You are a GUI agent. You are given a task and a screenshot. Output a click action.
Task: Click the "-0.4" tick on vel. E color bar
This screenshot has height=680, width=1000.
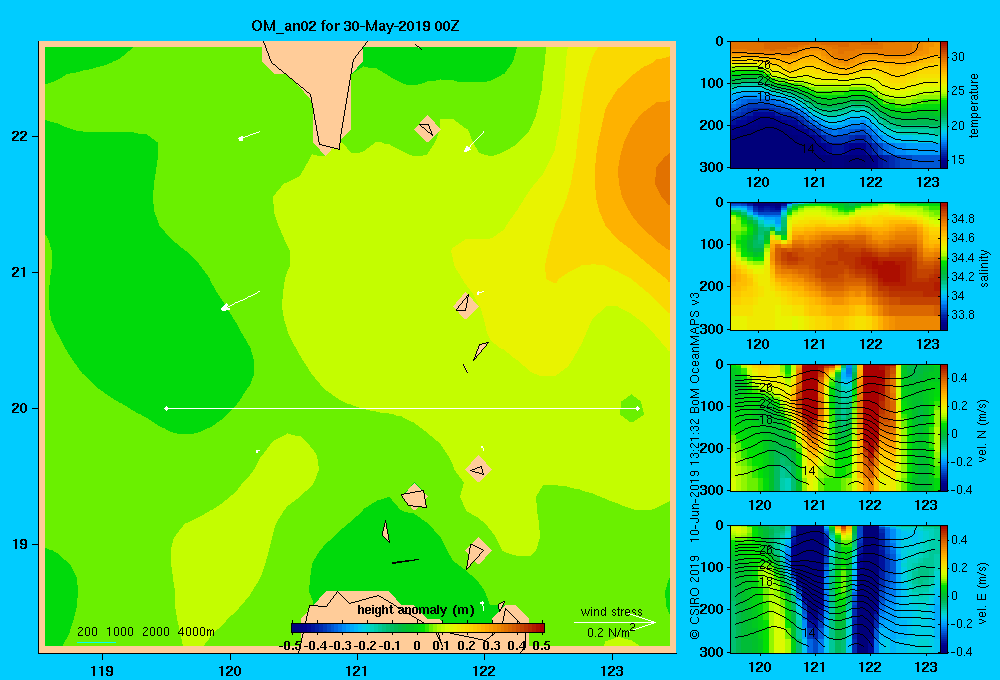click(x=962, y=651)
